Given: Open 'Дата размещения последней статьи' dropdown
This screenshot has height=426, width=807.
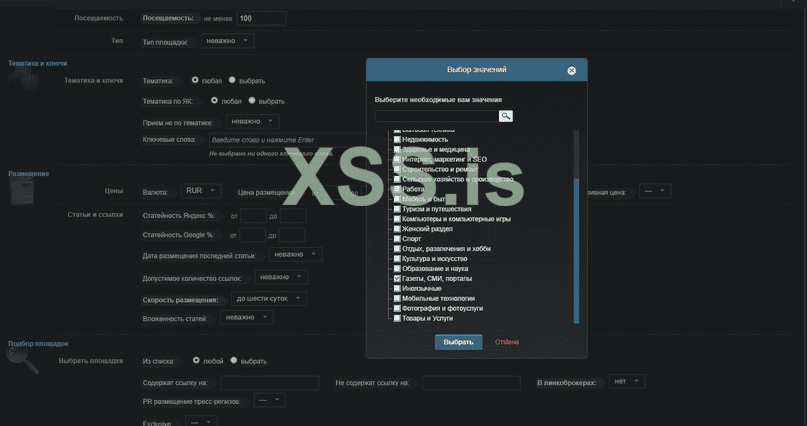Looking at the screenshot, I should tap(295, 254).
